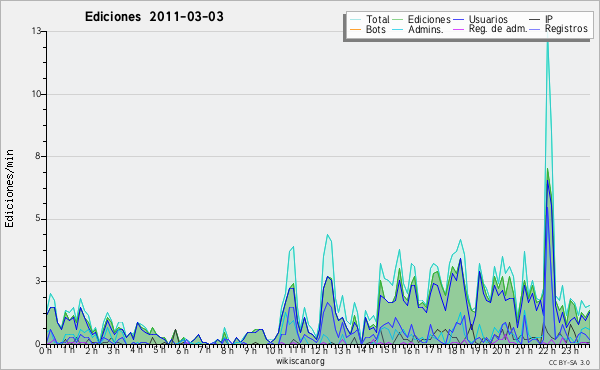Click the 'Ediciones/min' y-axis label

point(9,188)
